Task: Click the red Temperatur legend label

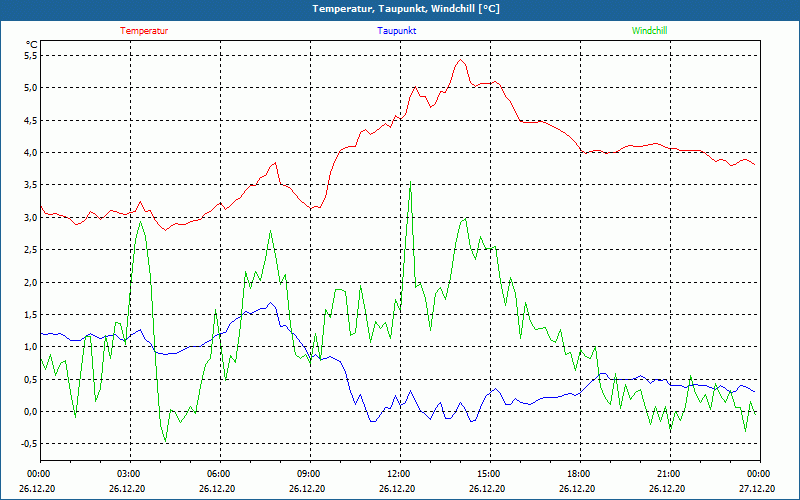Action: [x=144, y=31]
